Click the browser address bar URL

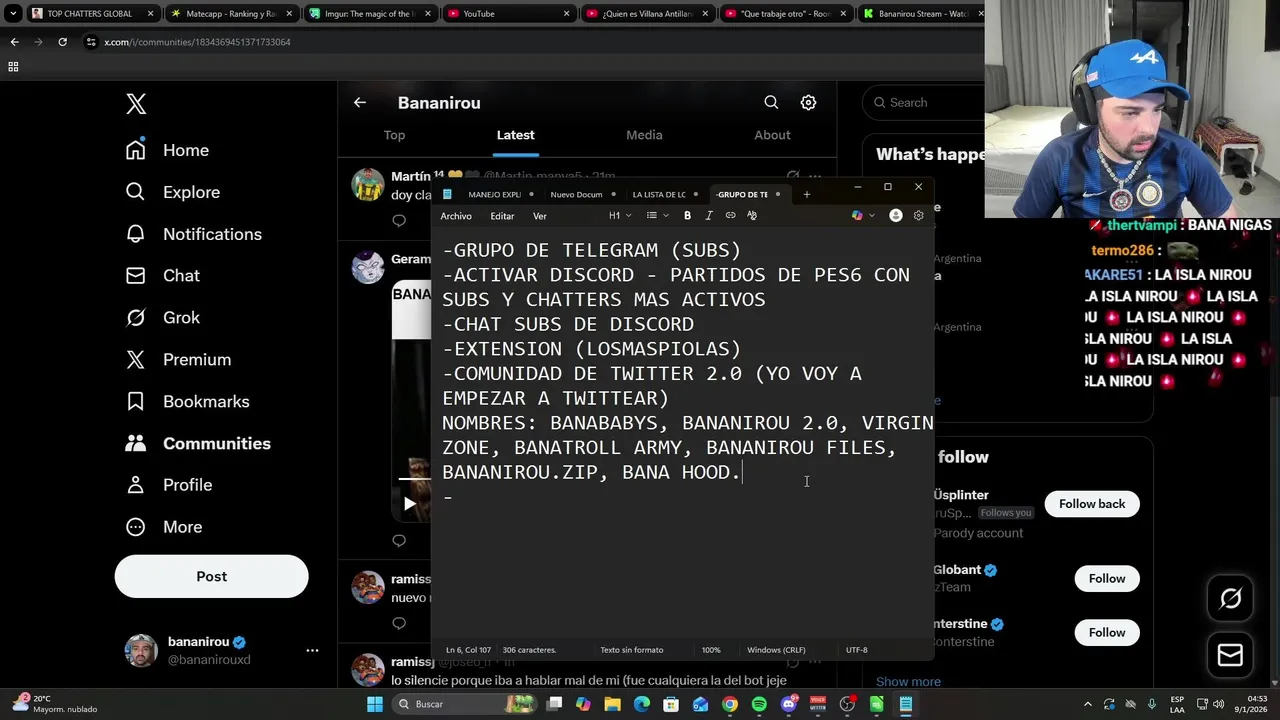(x=197, y=42)
